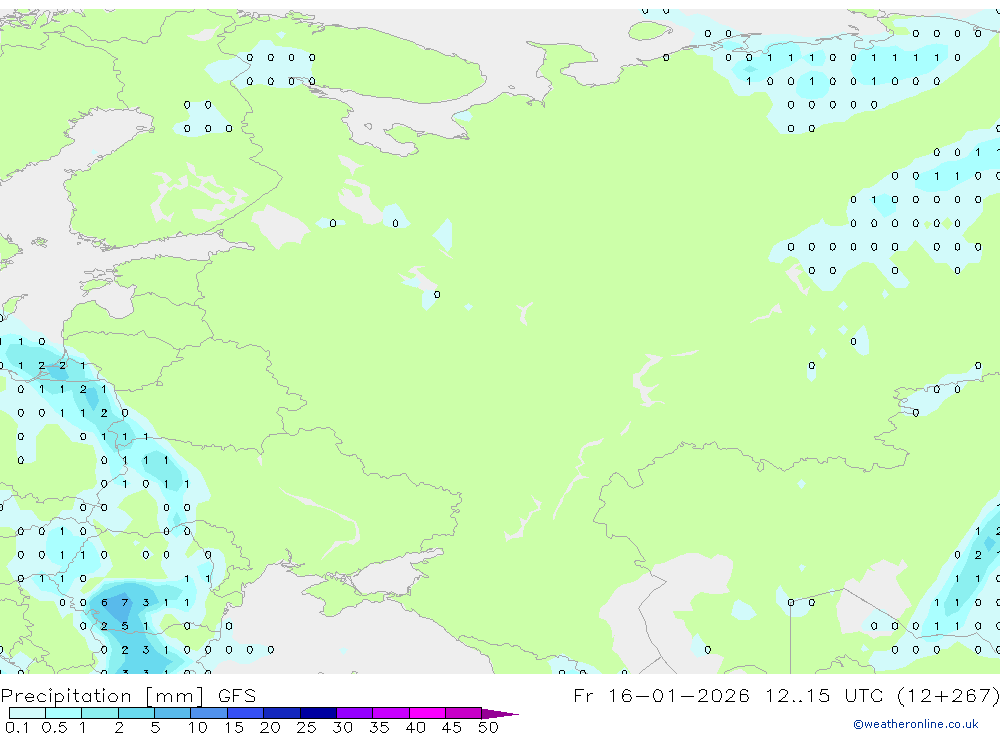Select the '40' legend label
The height and width of the screenshot is (733, 1000).
pos(415,727)
